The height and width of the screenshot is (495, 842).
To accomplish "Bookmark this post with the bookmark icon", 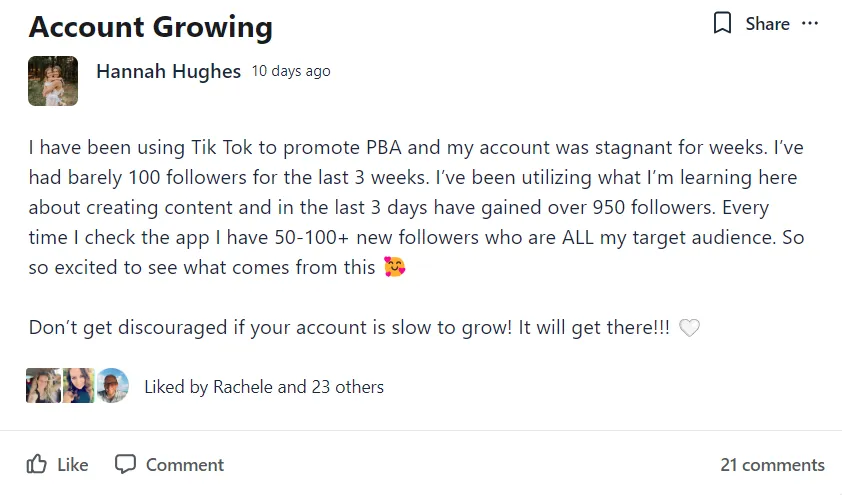I will [722, 23].
